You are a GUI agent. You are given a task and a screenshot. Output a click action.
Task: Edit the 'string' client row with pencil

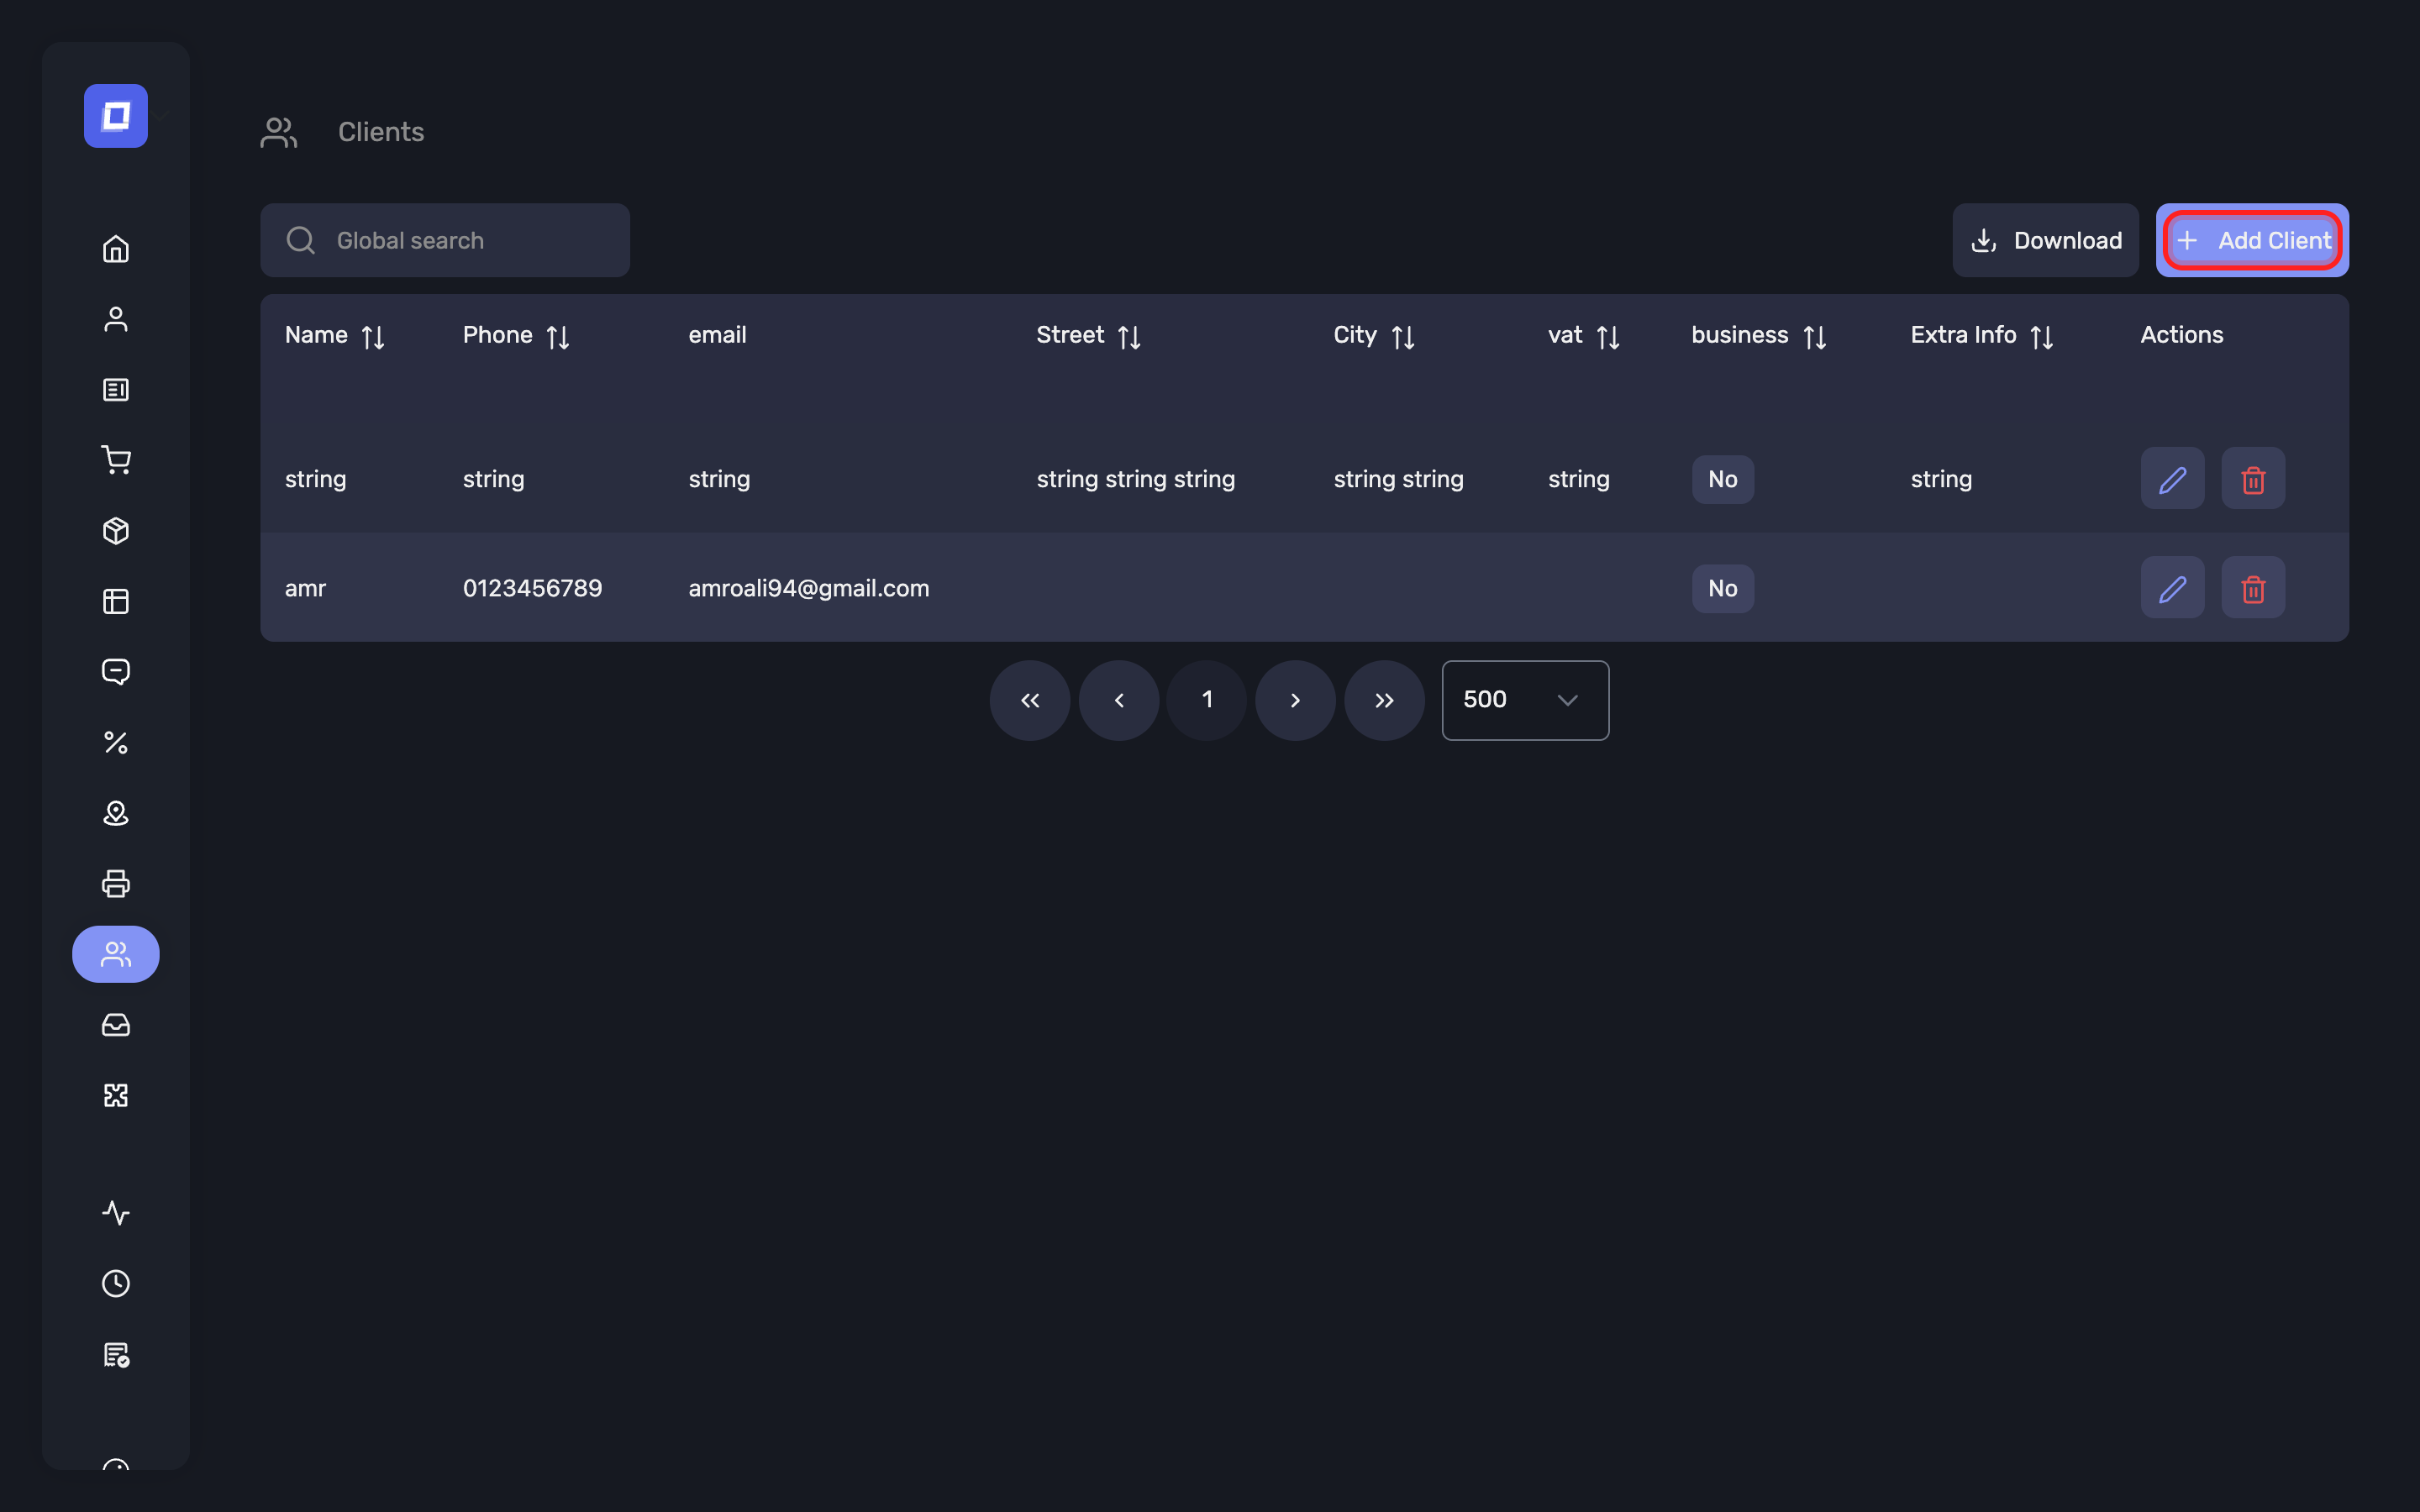point(2172,479)
